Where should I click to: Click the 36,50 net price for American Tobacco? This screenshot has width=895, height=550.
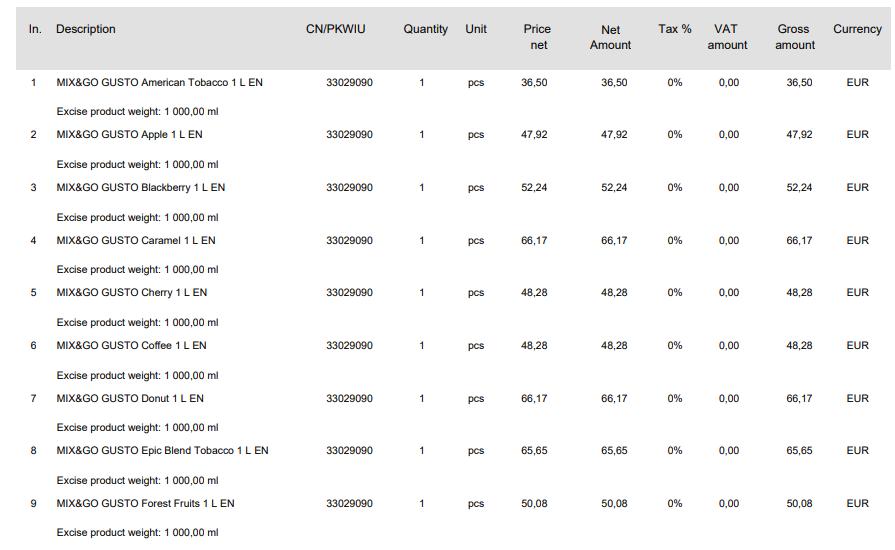coord(534,83)
